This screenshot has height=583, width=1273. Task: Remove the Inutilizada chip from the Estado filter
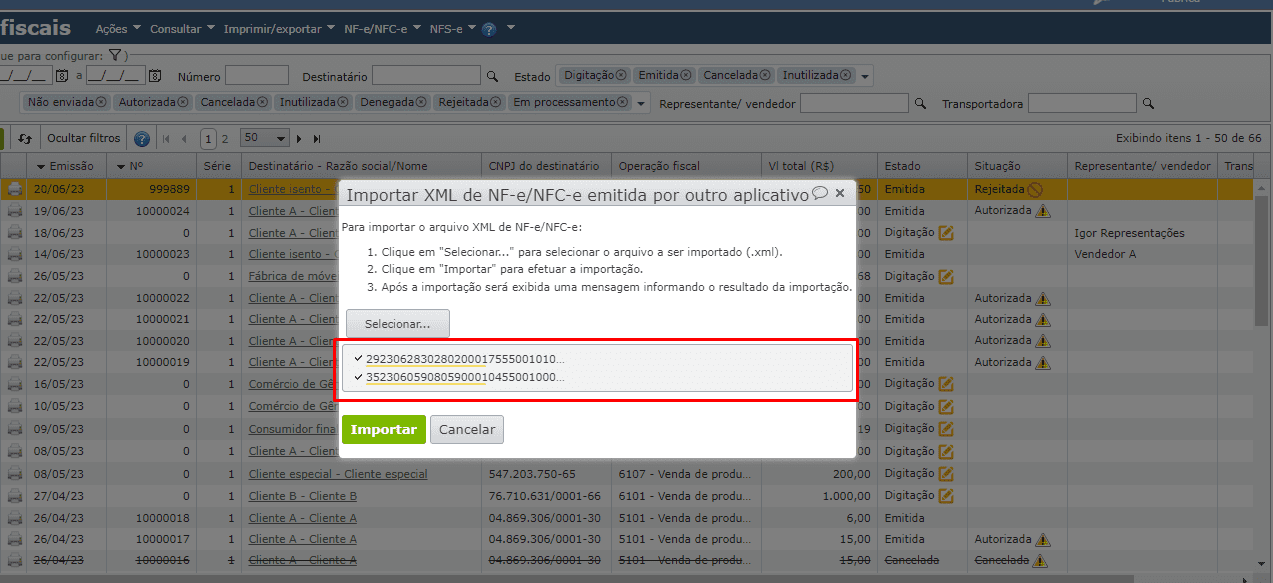tap(845, 75)
